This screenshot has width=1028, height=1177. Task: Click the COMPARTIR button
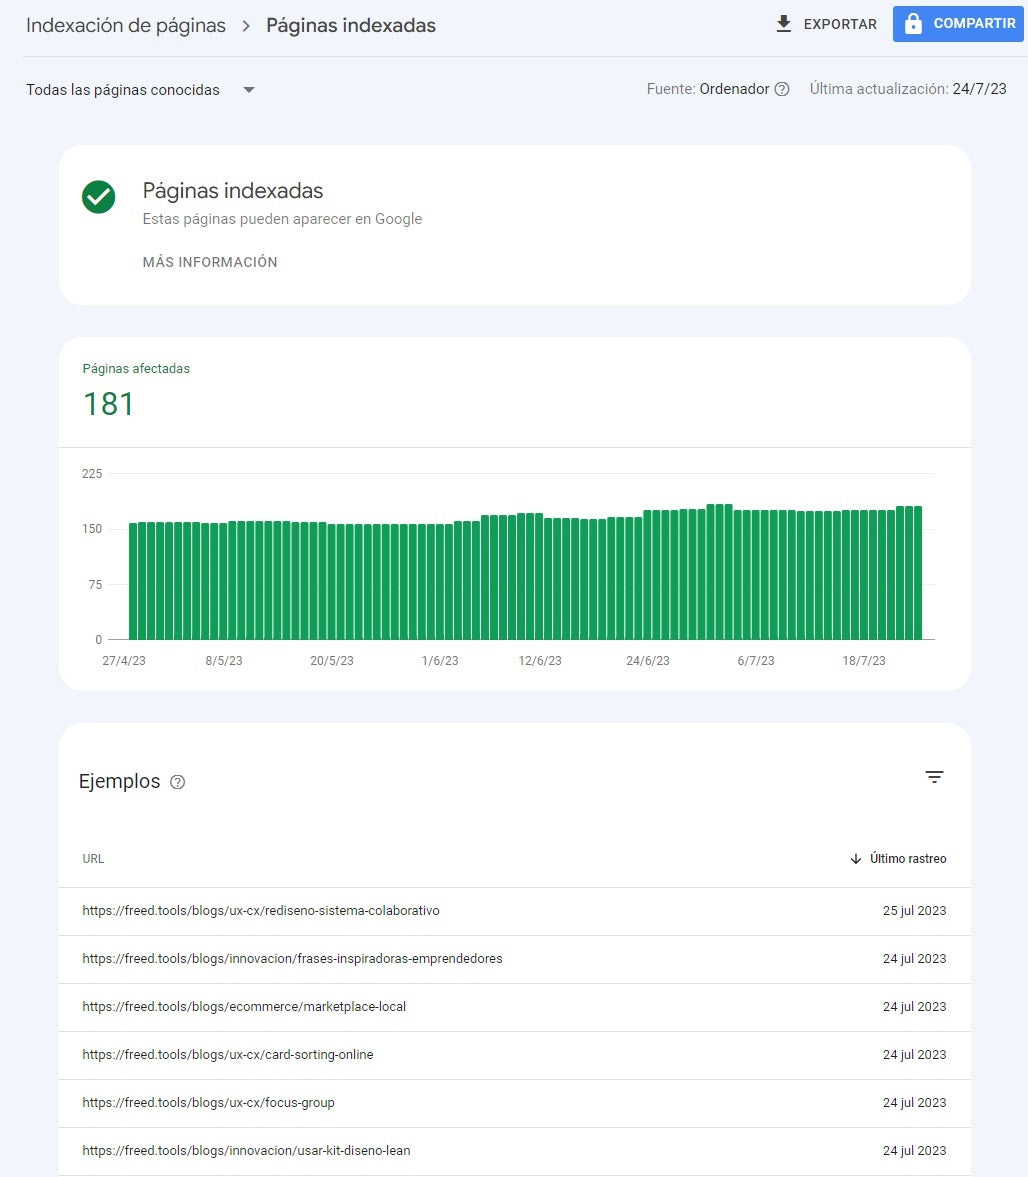[958, 24]
